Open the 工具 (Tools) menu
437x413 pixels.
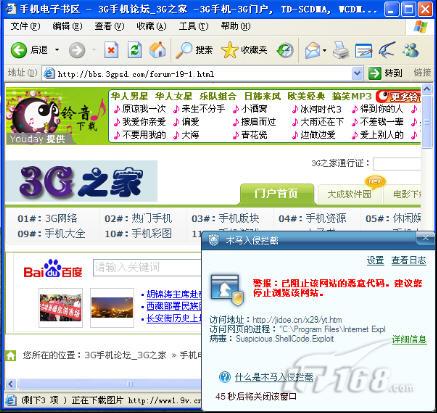(x=193, y=26)
